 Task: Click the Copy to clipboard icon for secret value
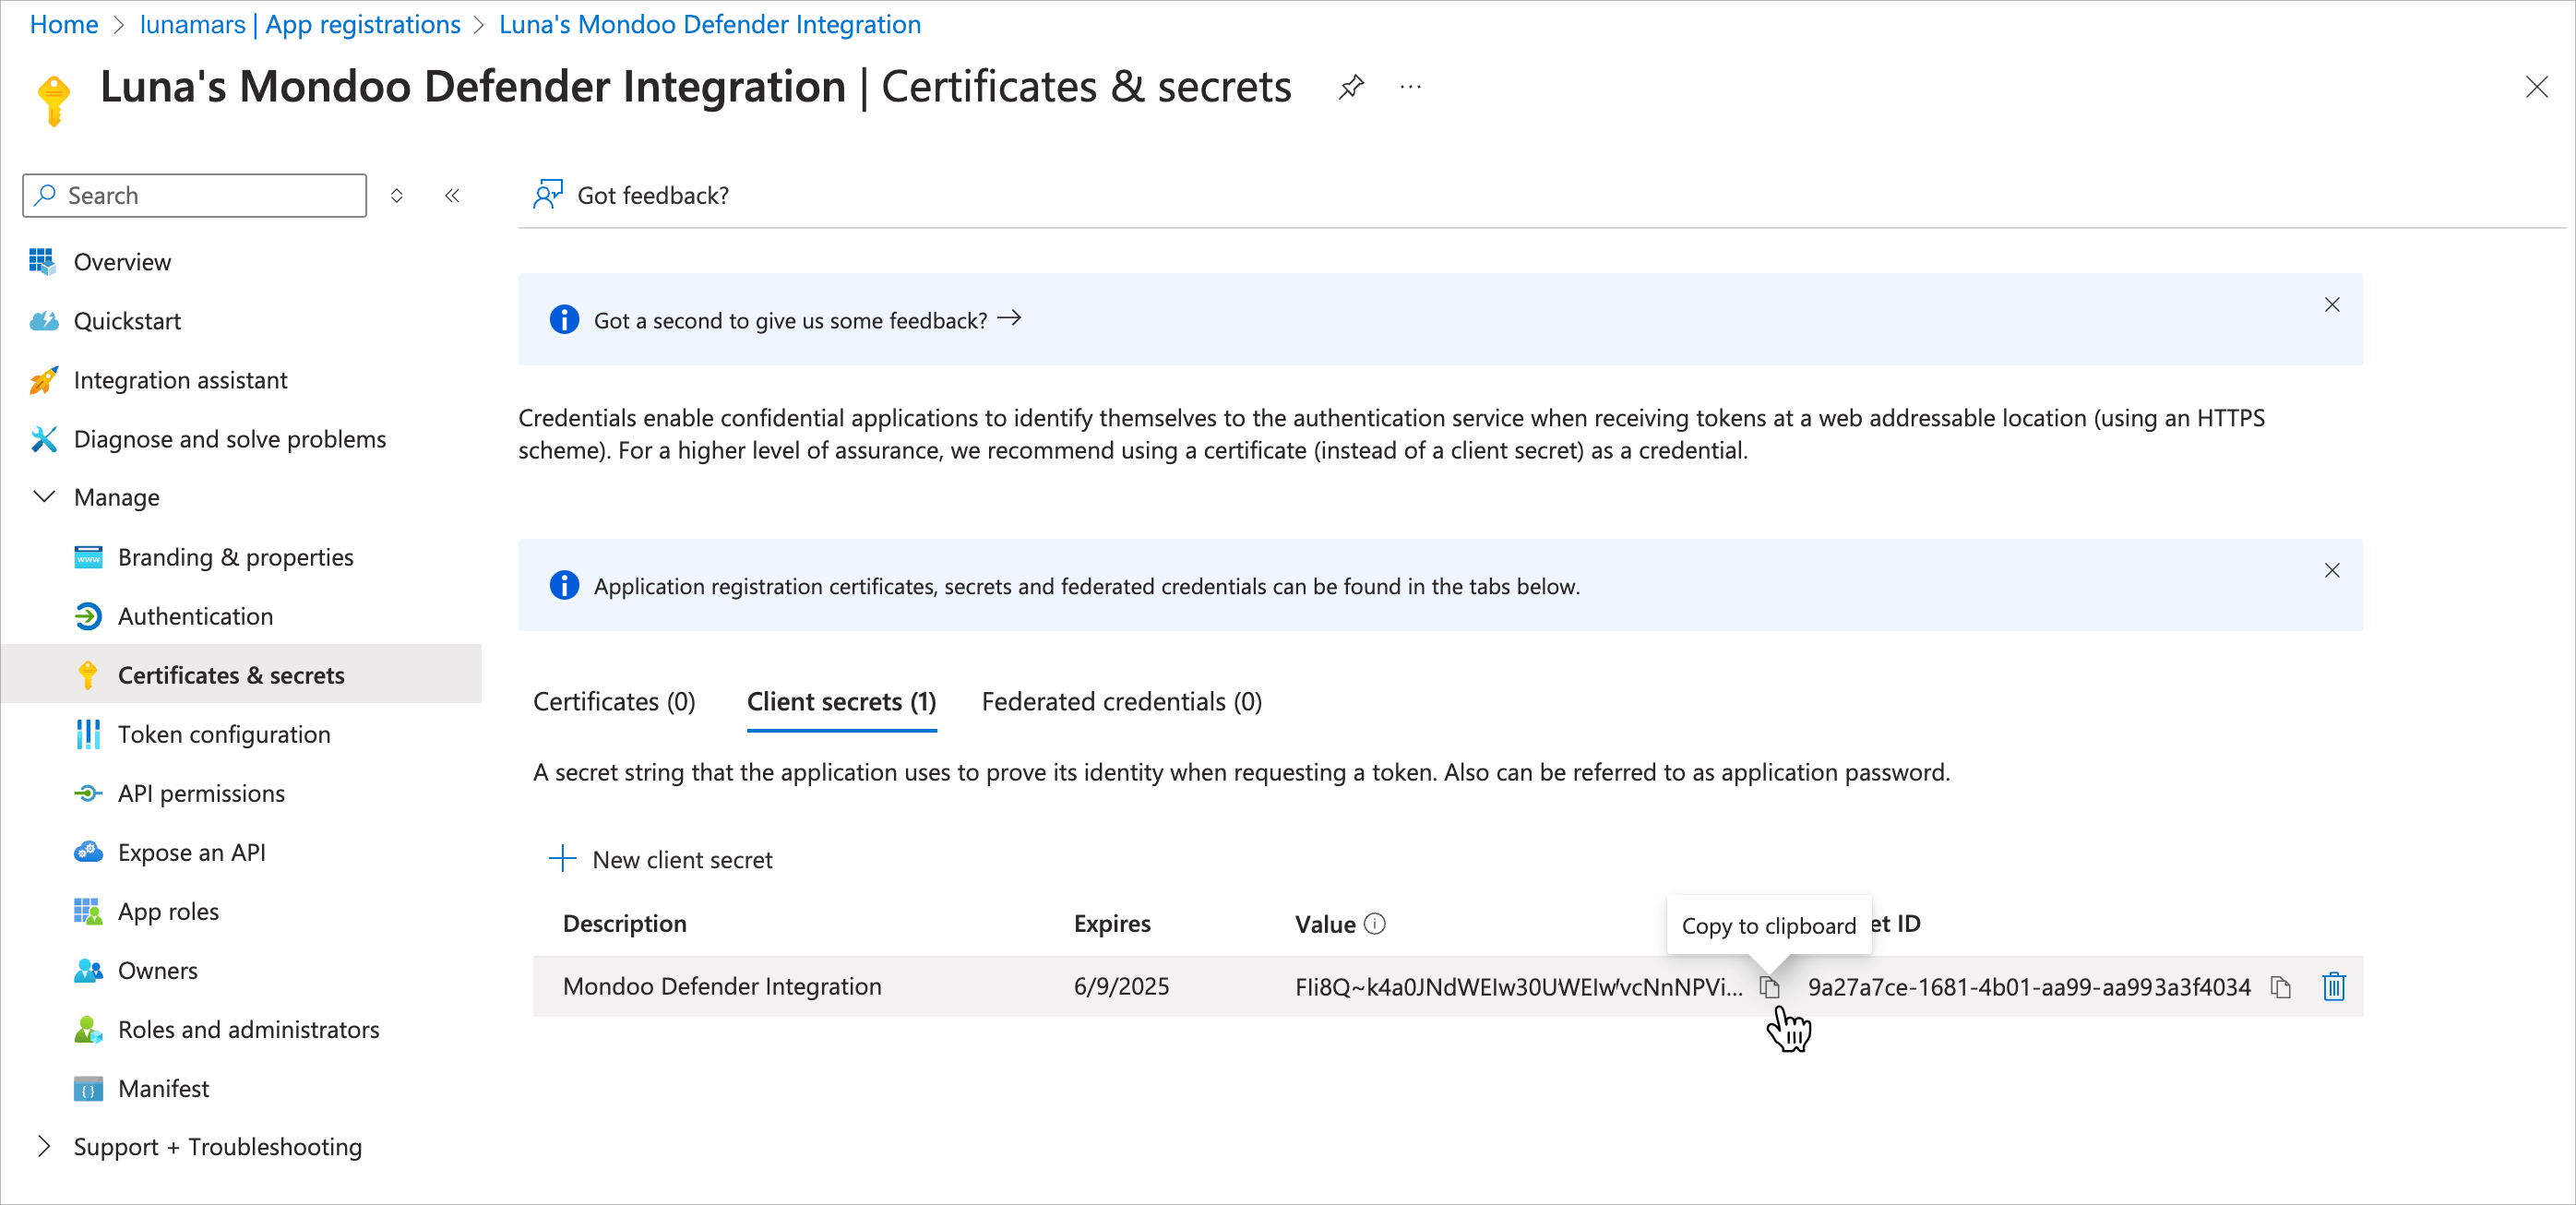(x=1772, y=986)
